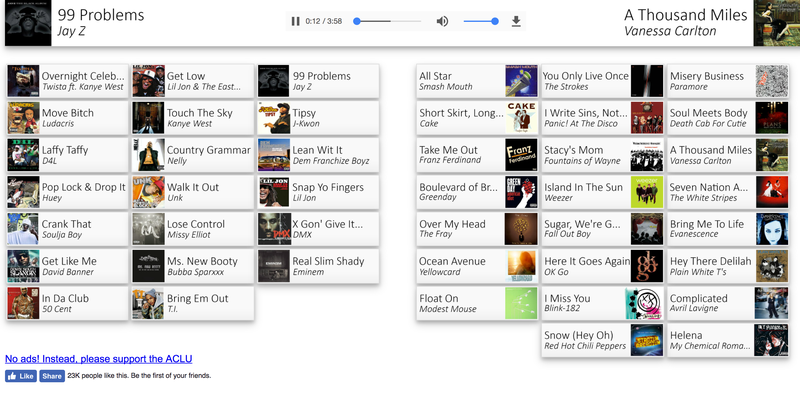
Task: Select Crank That album art
Action: tap(23, 229)
